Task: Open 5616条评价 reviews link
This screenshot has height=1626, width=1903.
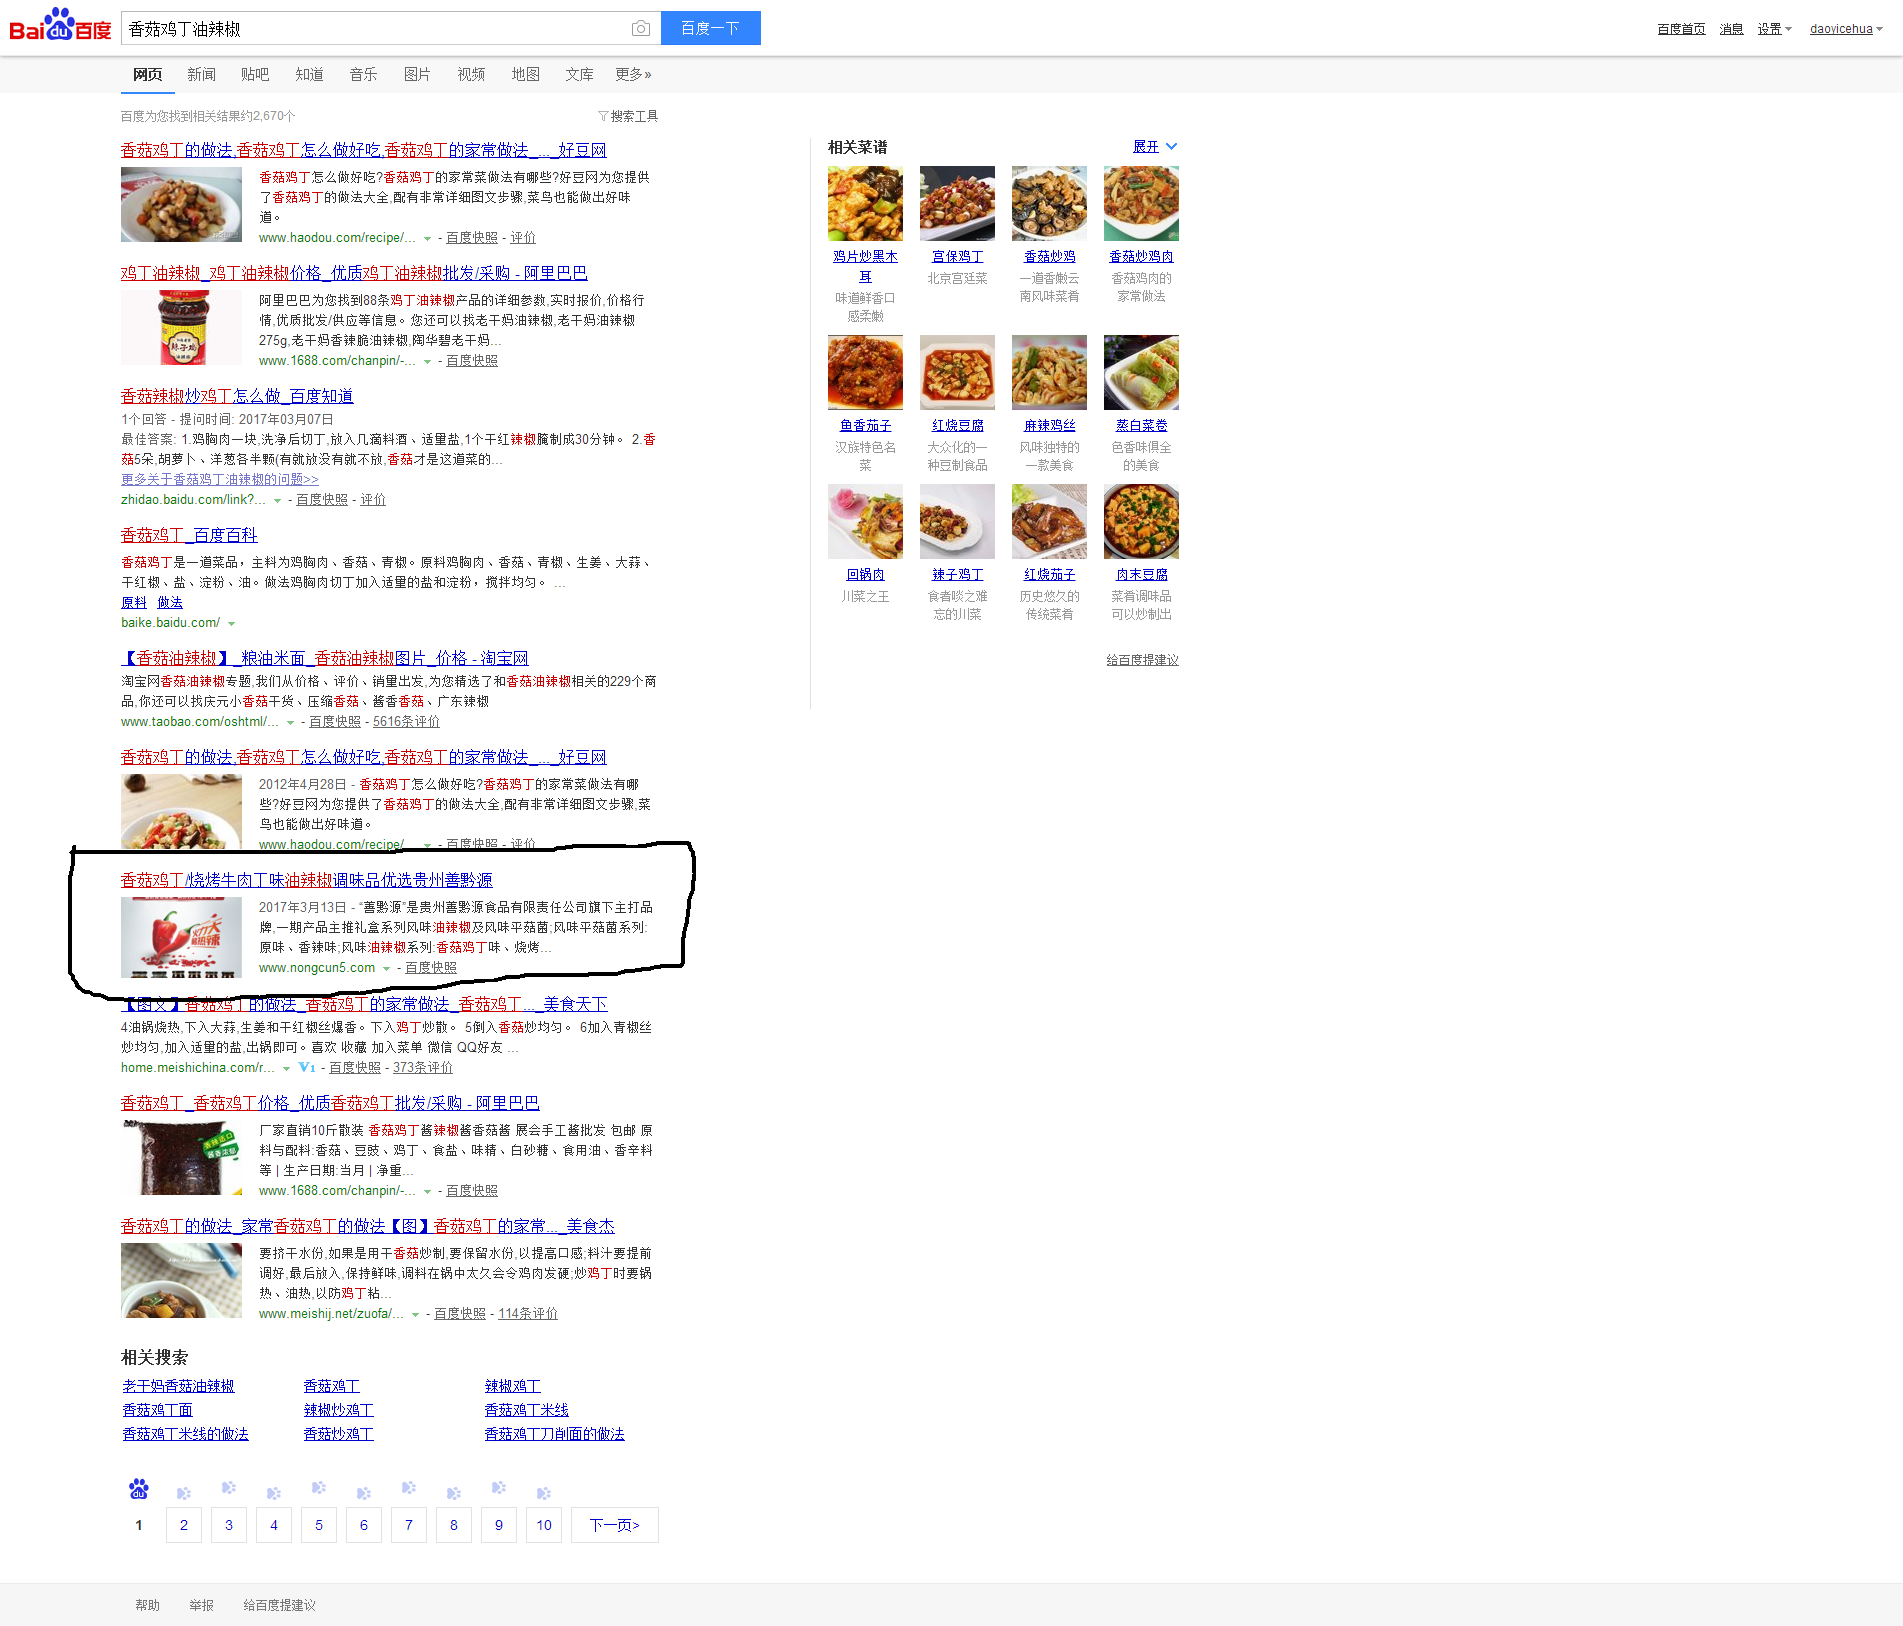Action: 406,721
